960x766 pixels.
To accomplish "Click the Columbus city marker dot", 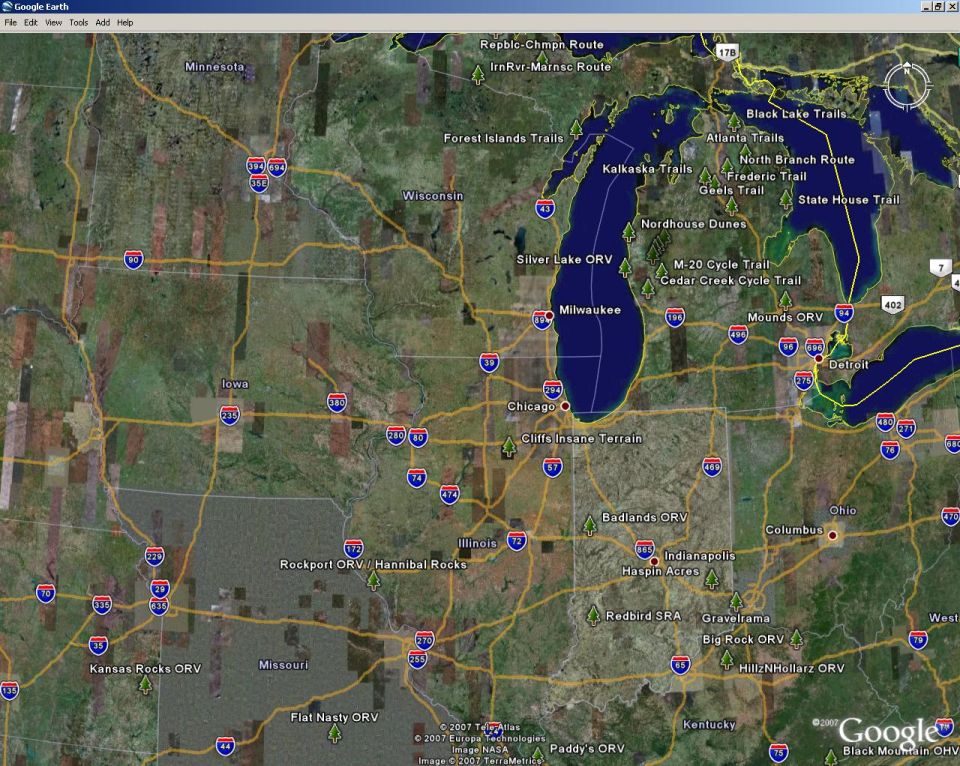I will pyautogui.click(x=832, y=535).
